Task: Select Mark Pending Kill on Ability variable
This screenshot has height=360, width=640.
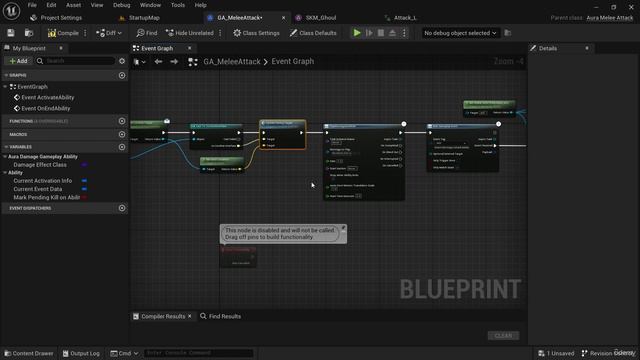Action: coord(47,198)
